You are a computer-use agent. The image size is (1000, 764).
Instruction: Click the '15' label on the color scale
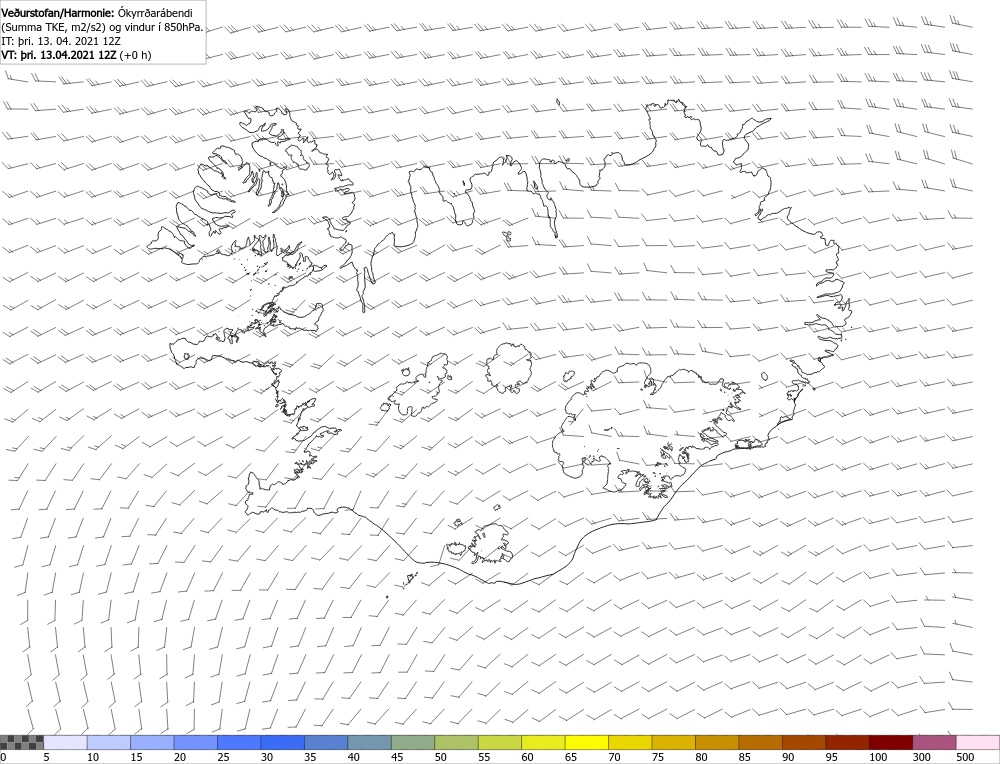136,757
